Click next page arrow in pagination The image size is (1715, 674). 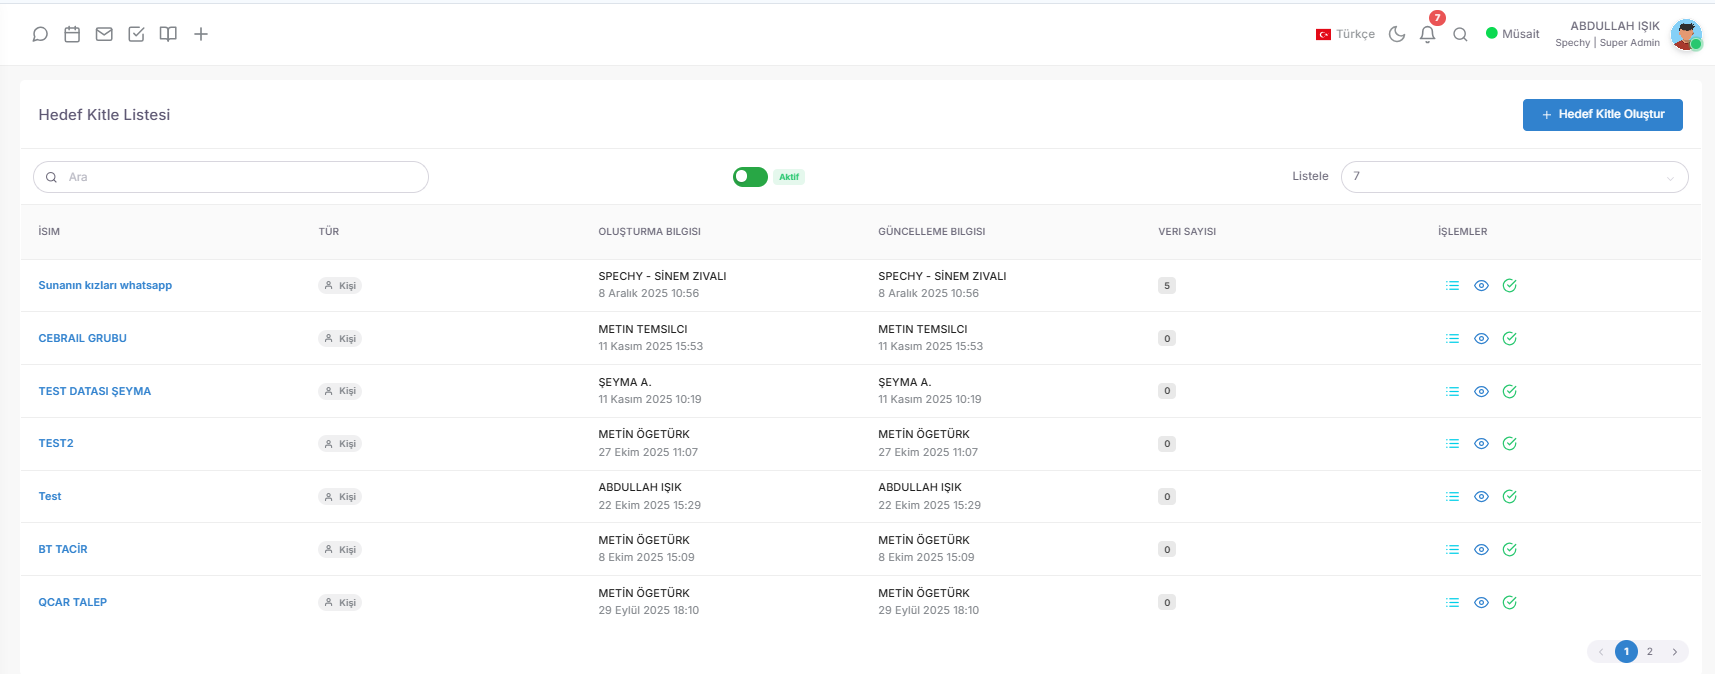pos(1675,652)
